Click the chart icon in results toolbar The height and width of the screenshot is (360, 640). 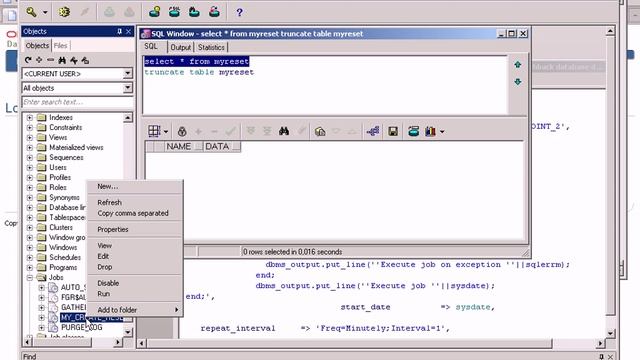(x=430, y=131)
